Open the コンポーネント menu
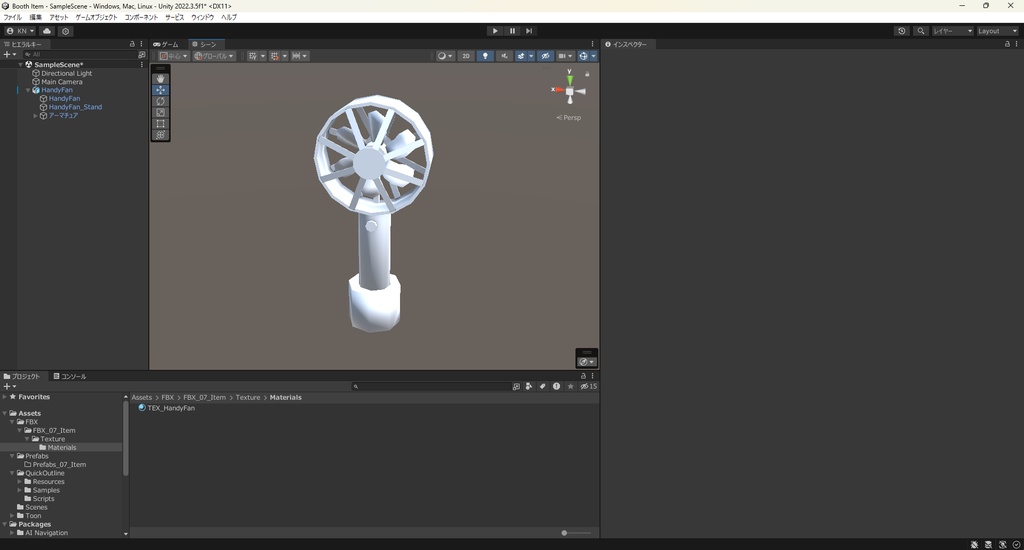The image size is (1024, 550). (141, 17)
